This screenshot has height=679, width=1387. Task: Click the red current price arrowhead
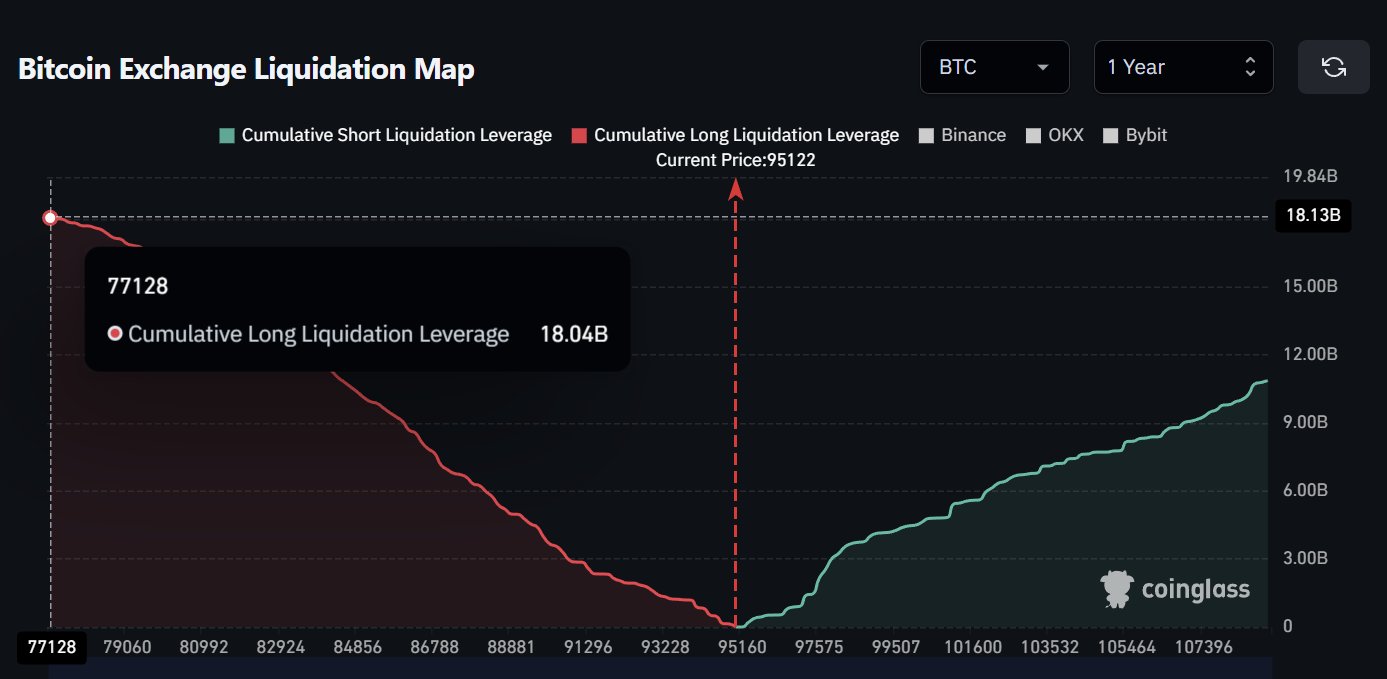736,188
